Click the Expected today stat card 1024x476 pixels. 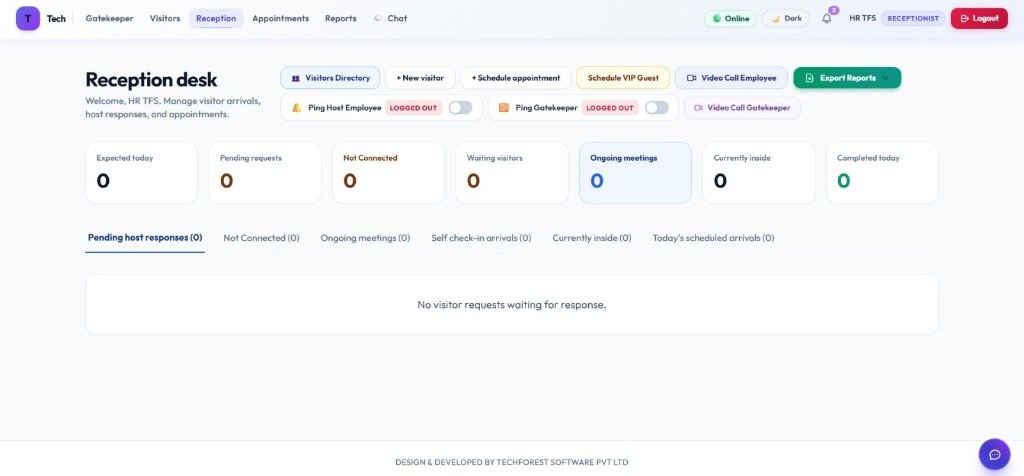pos(141,173)
